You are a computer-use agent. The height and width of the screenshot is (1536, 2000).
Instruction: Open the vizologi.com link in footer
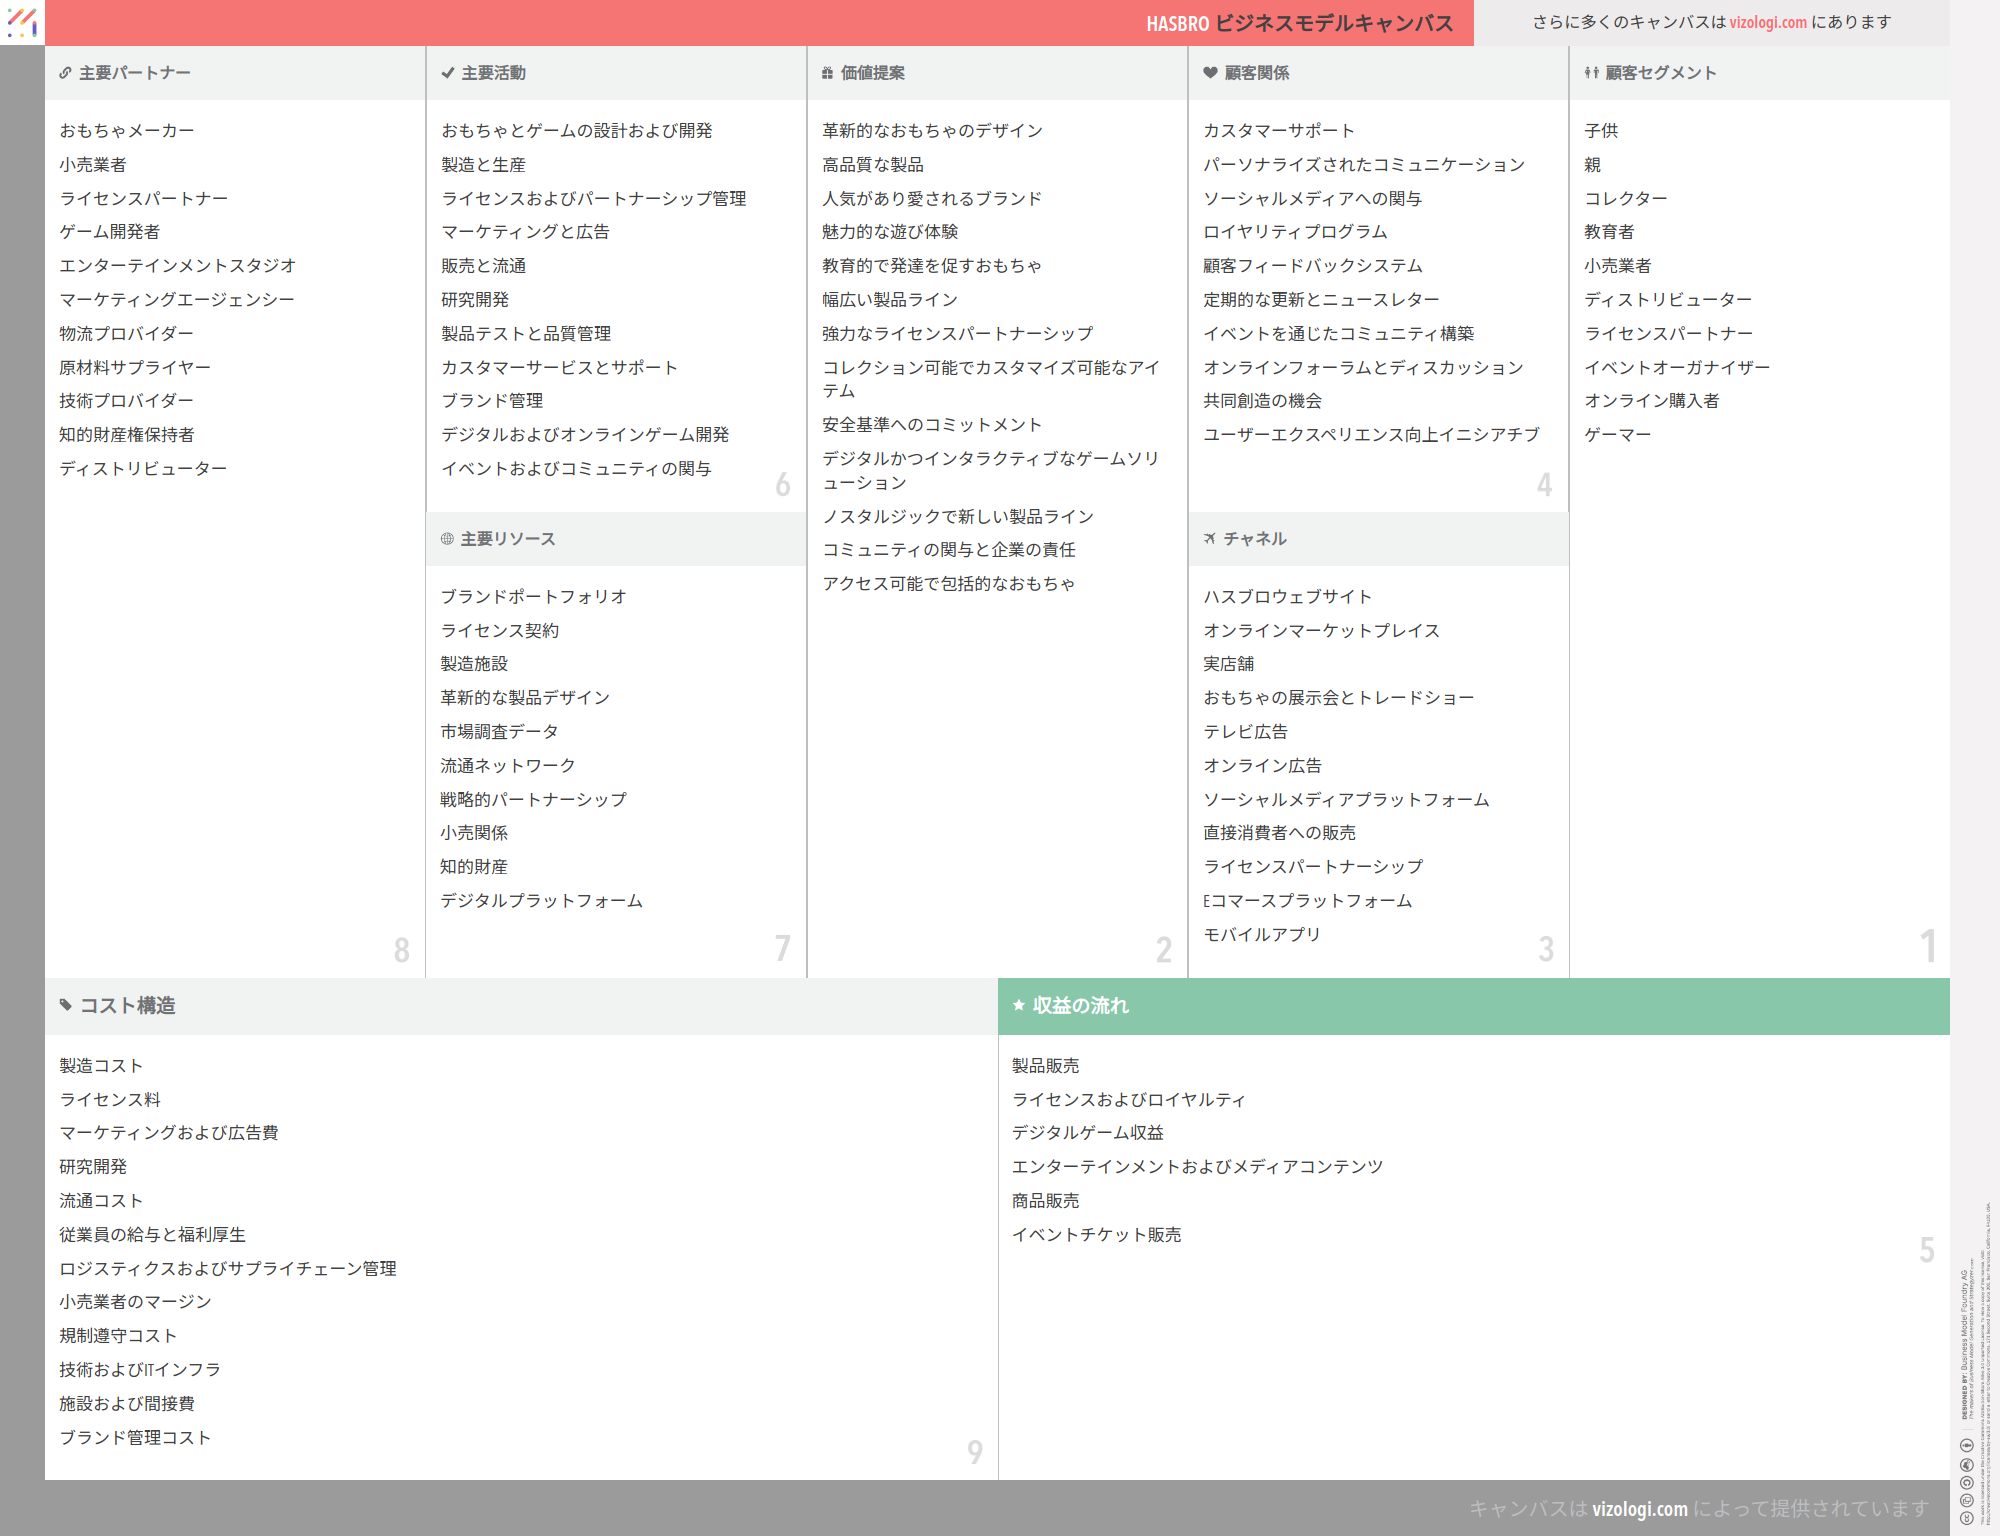point(1639,1508)
